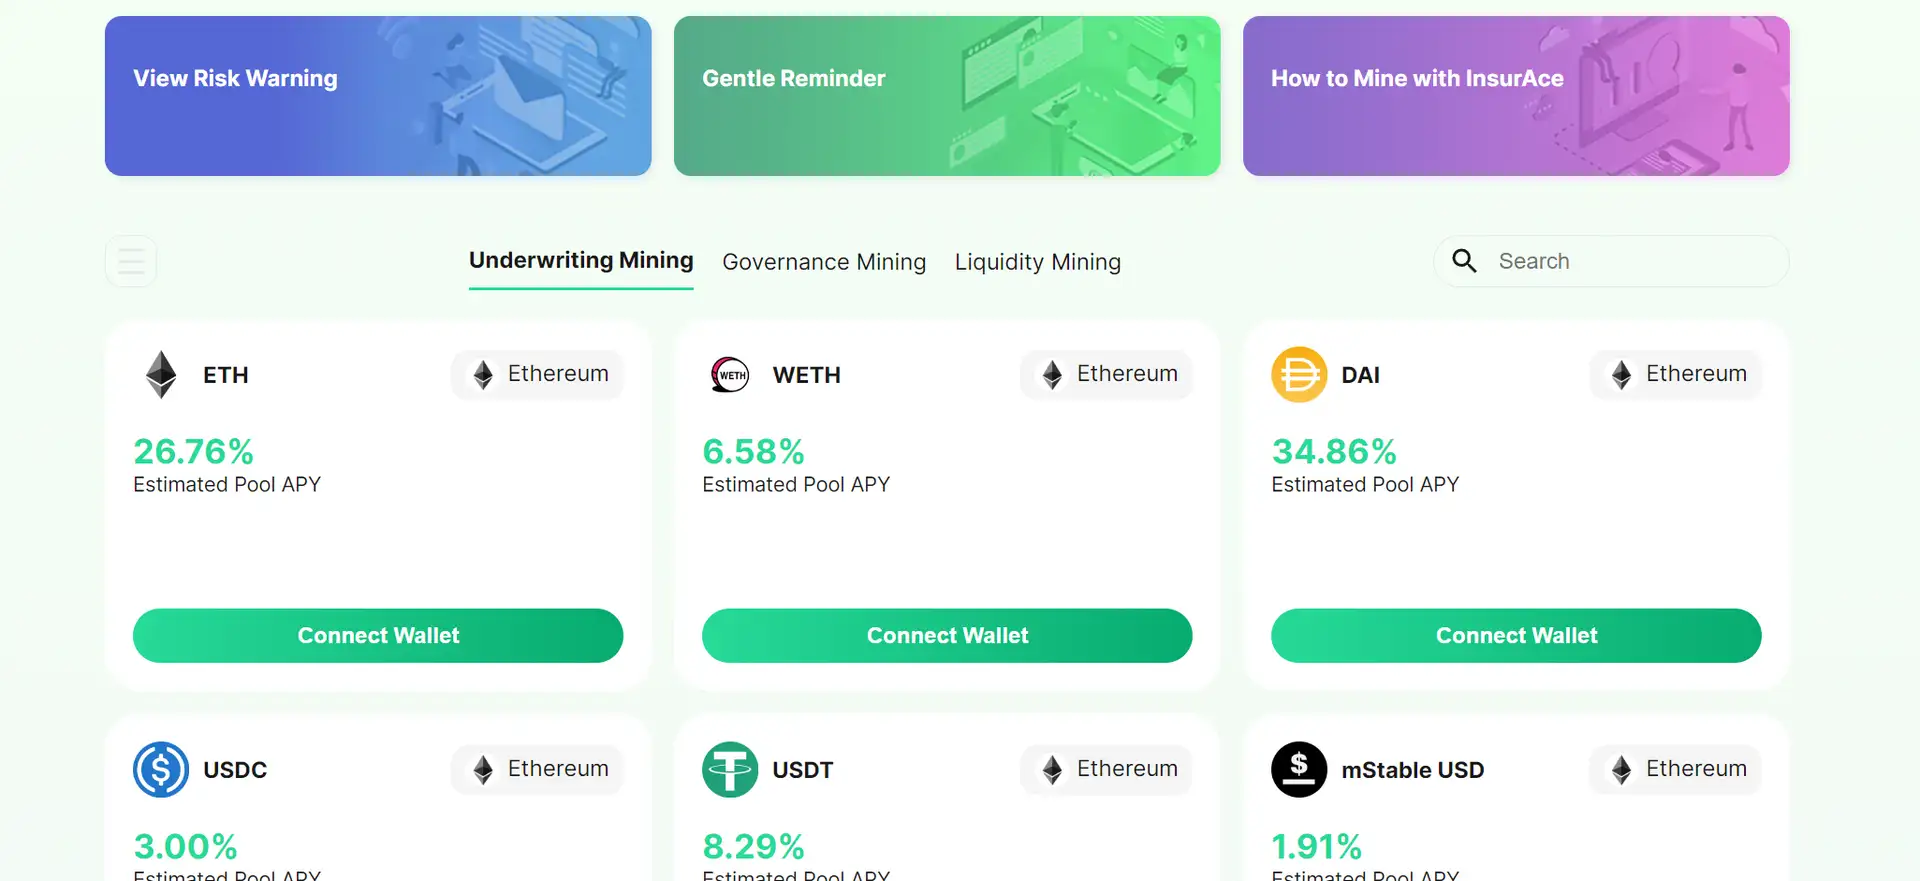Click the mStable USD icon

pos(1299,769)
